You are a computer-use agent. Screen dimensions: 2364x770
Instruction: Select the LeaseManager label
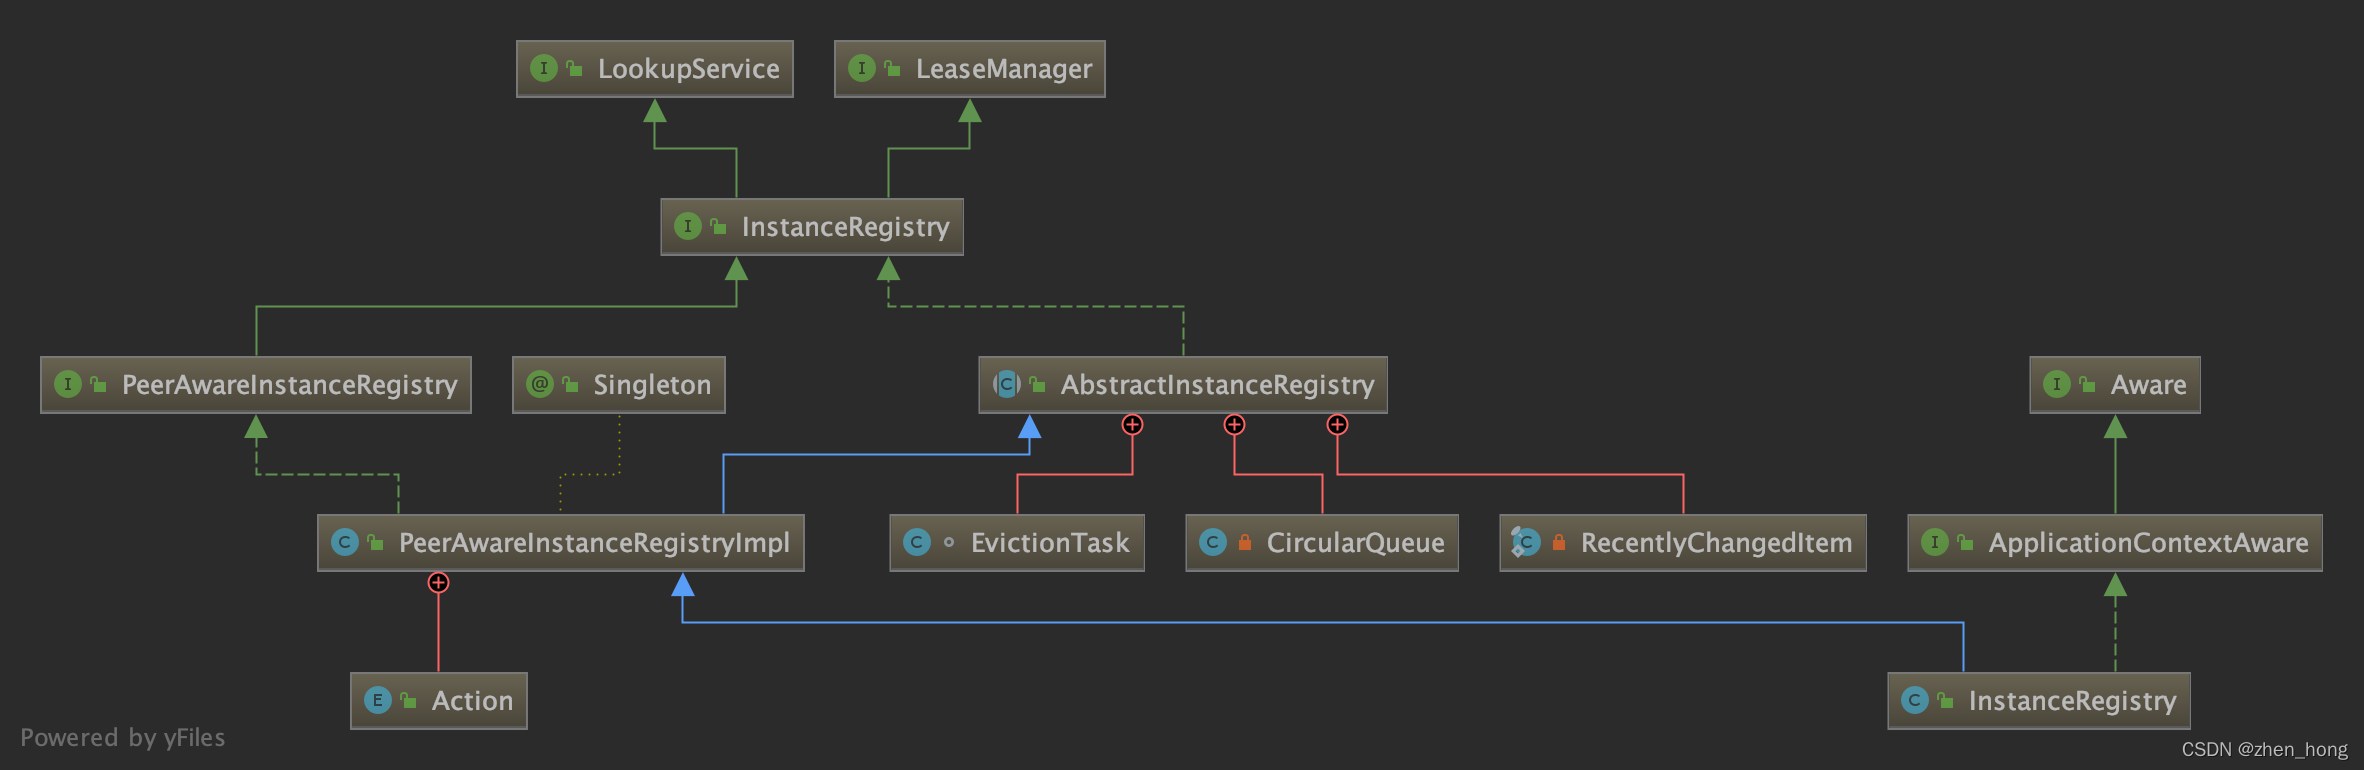coord(1004,69)
